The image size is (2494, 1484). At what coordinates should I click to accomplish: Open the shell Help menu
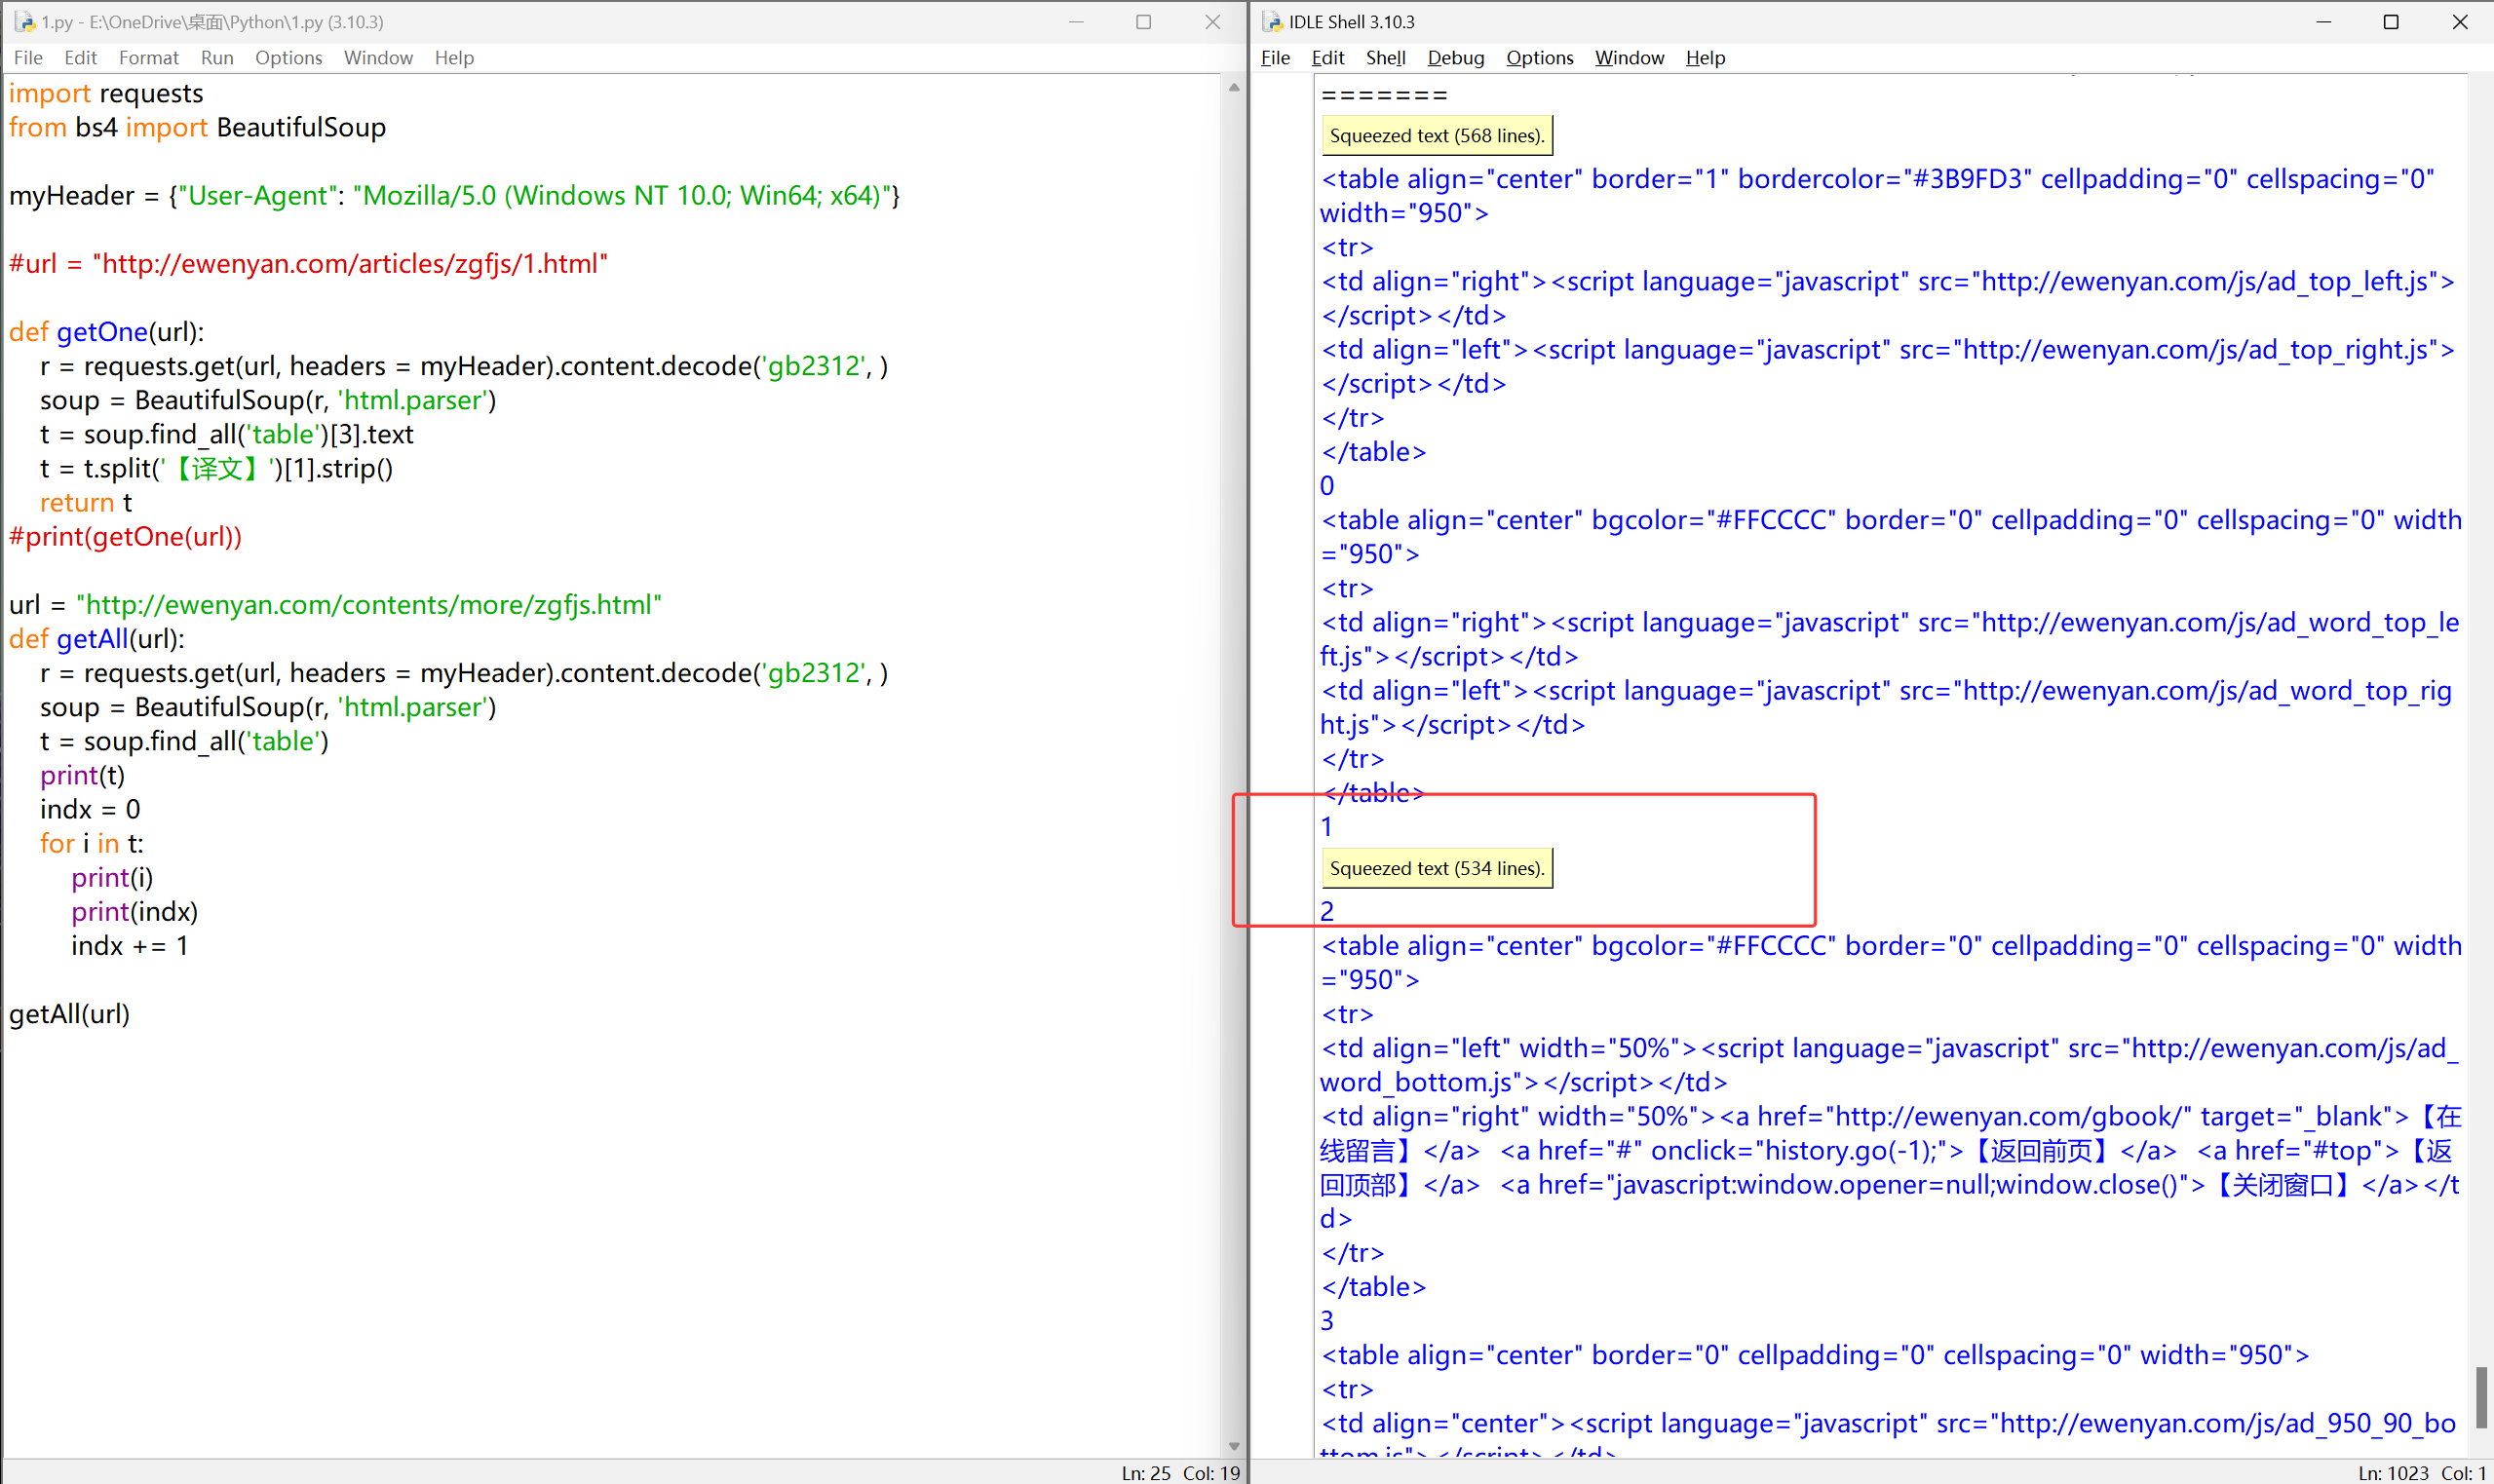tap(1705, 58)
